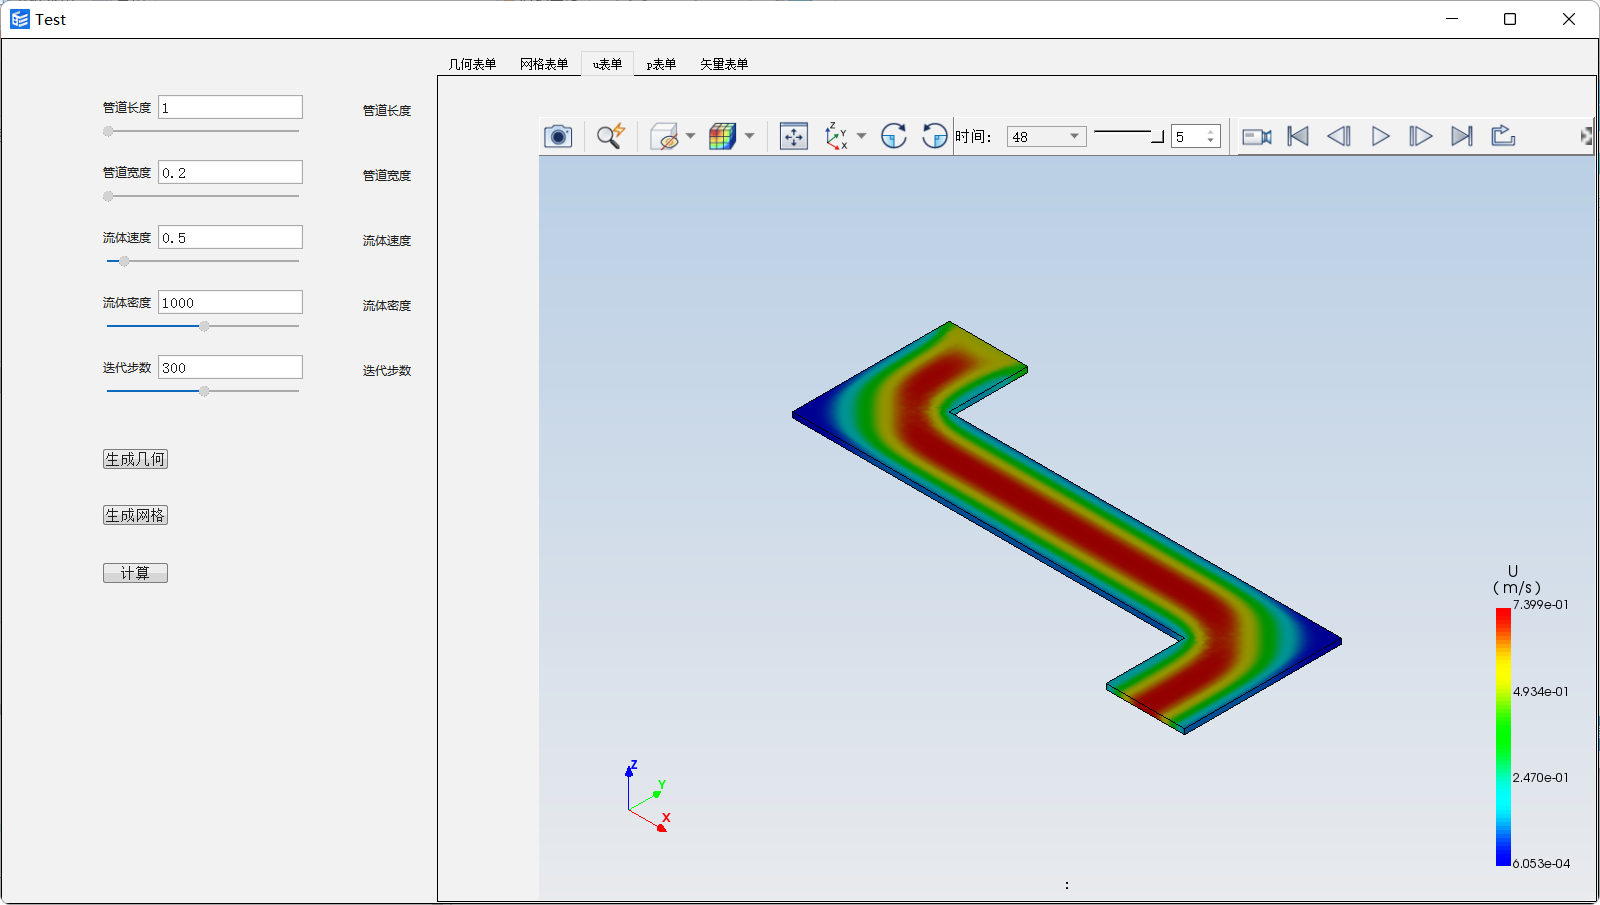Switch to the 网格表单 tab
Screen dimensions: 1600x905
tap(544, 64)
